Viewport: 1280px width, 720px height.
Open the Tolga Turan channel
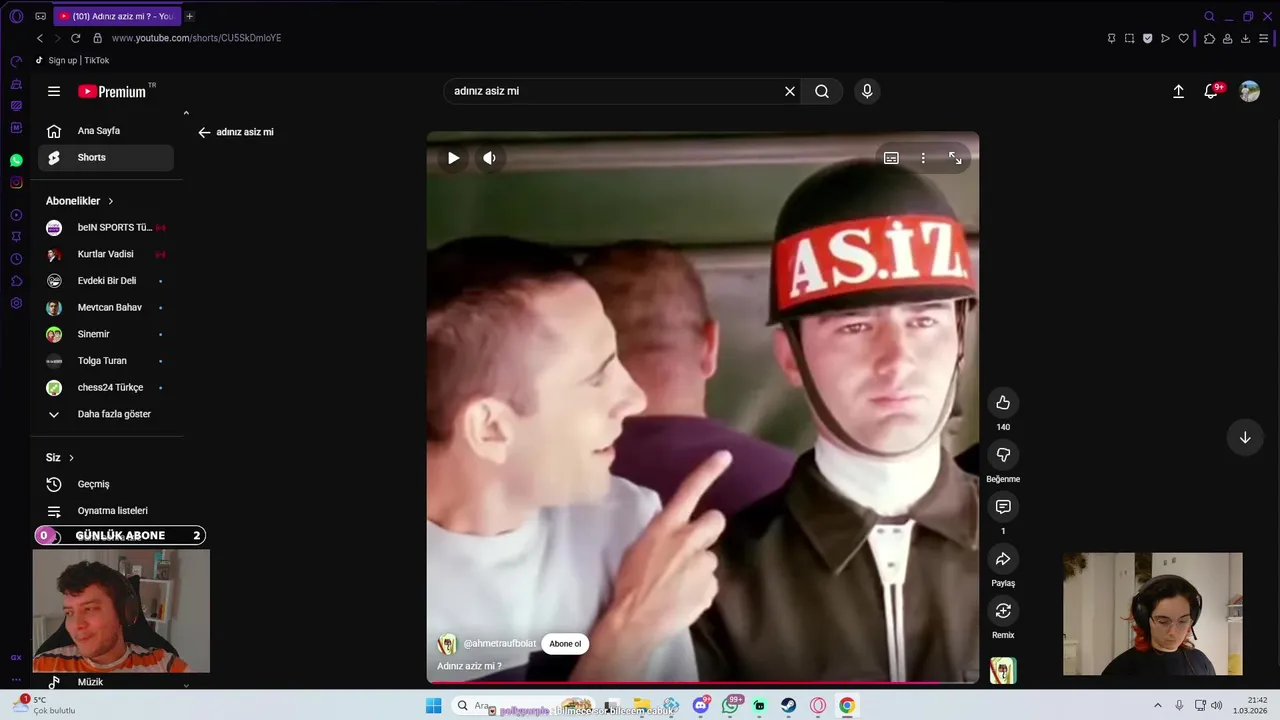coord(106,361)
